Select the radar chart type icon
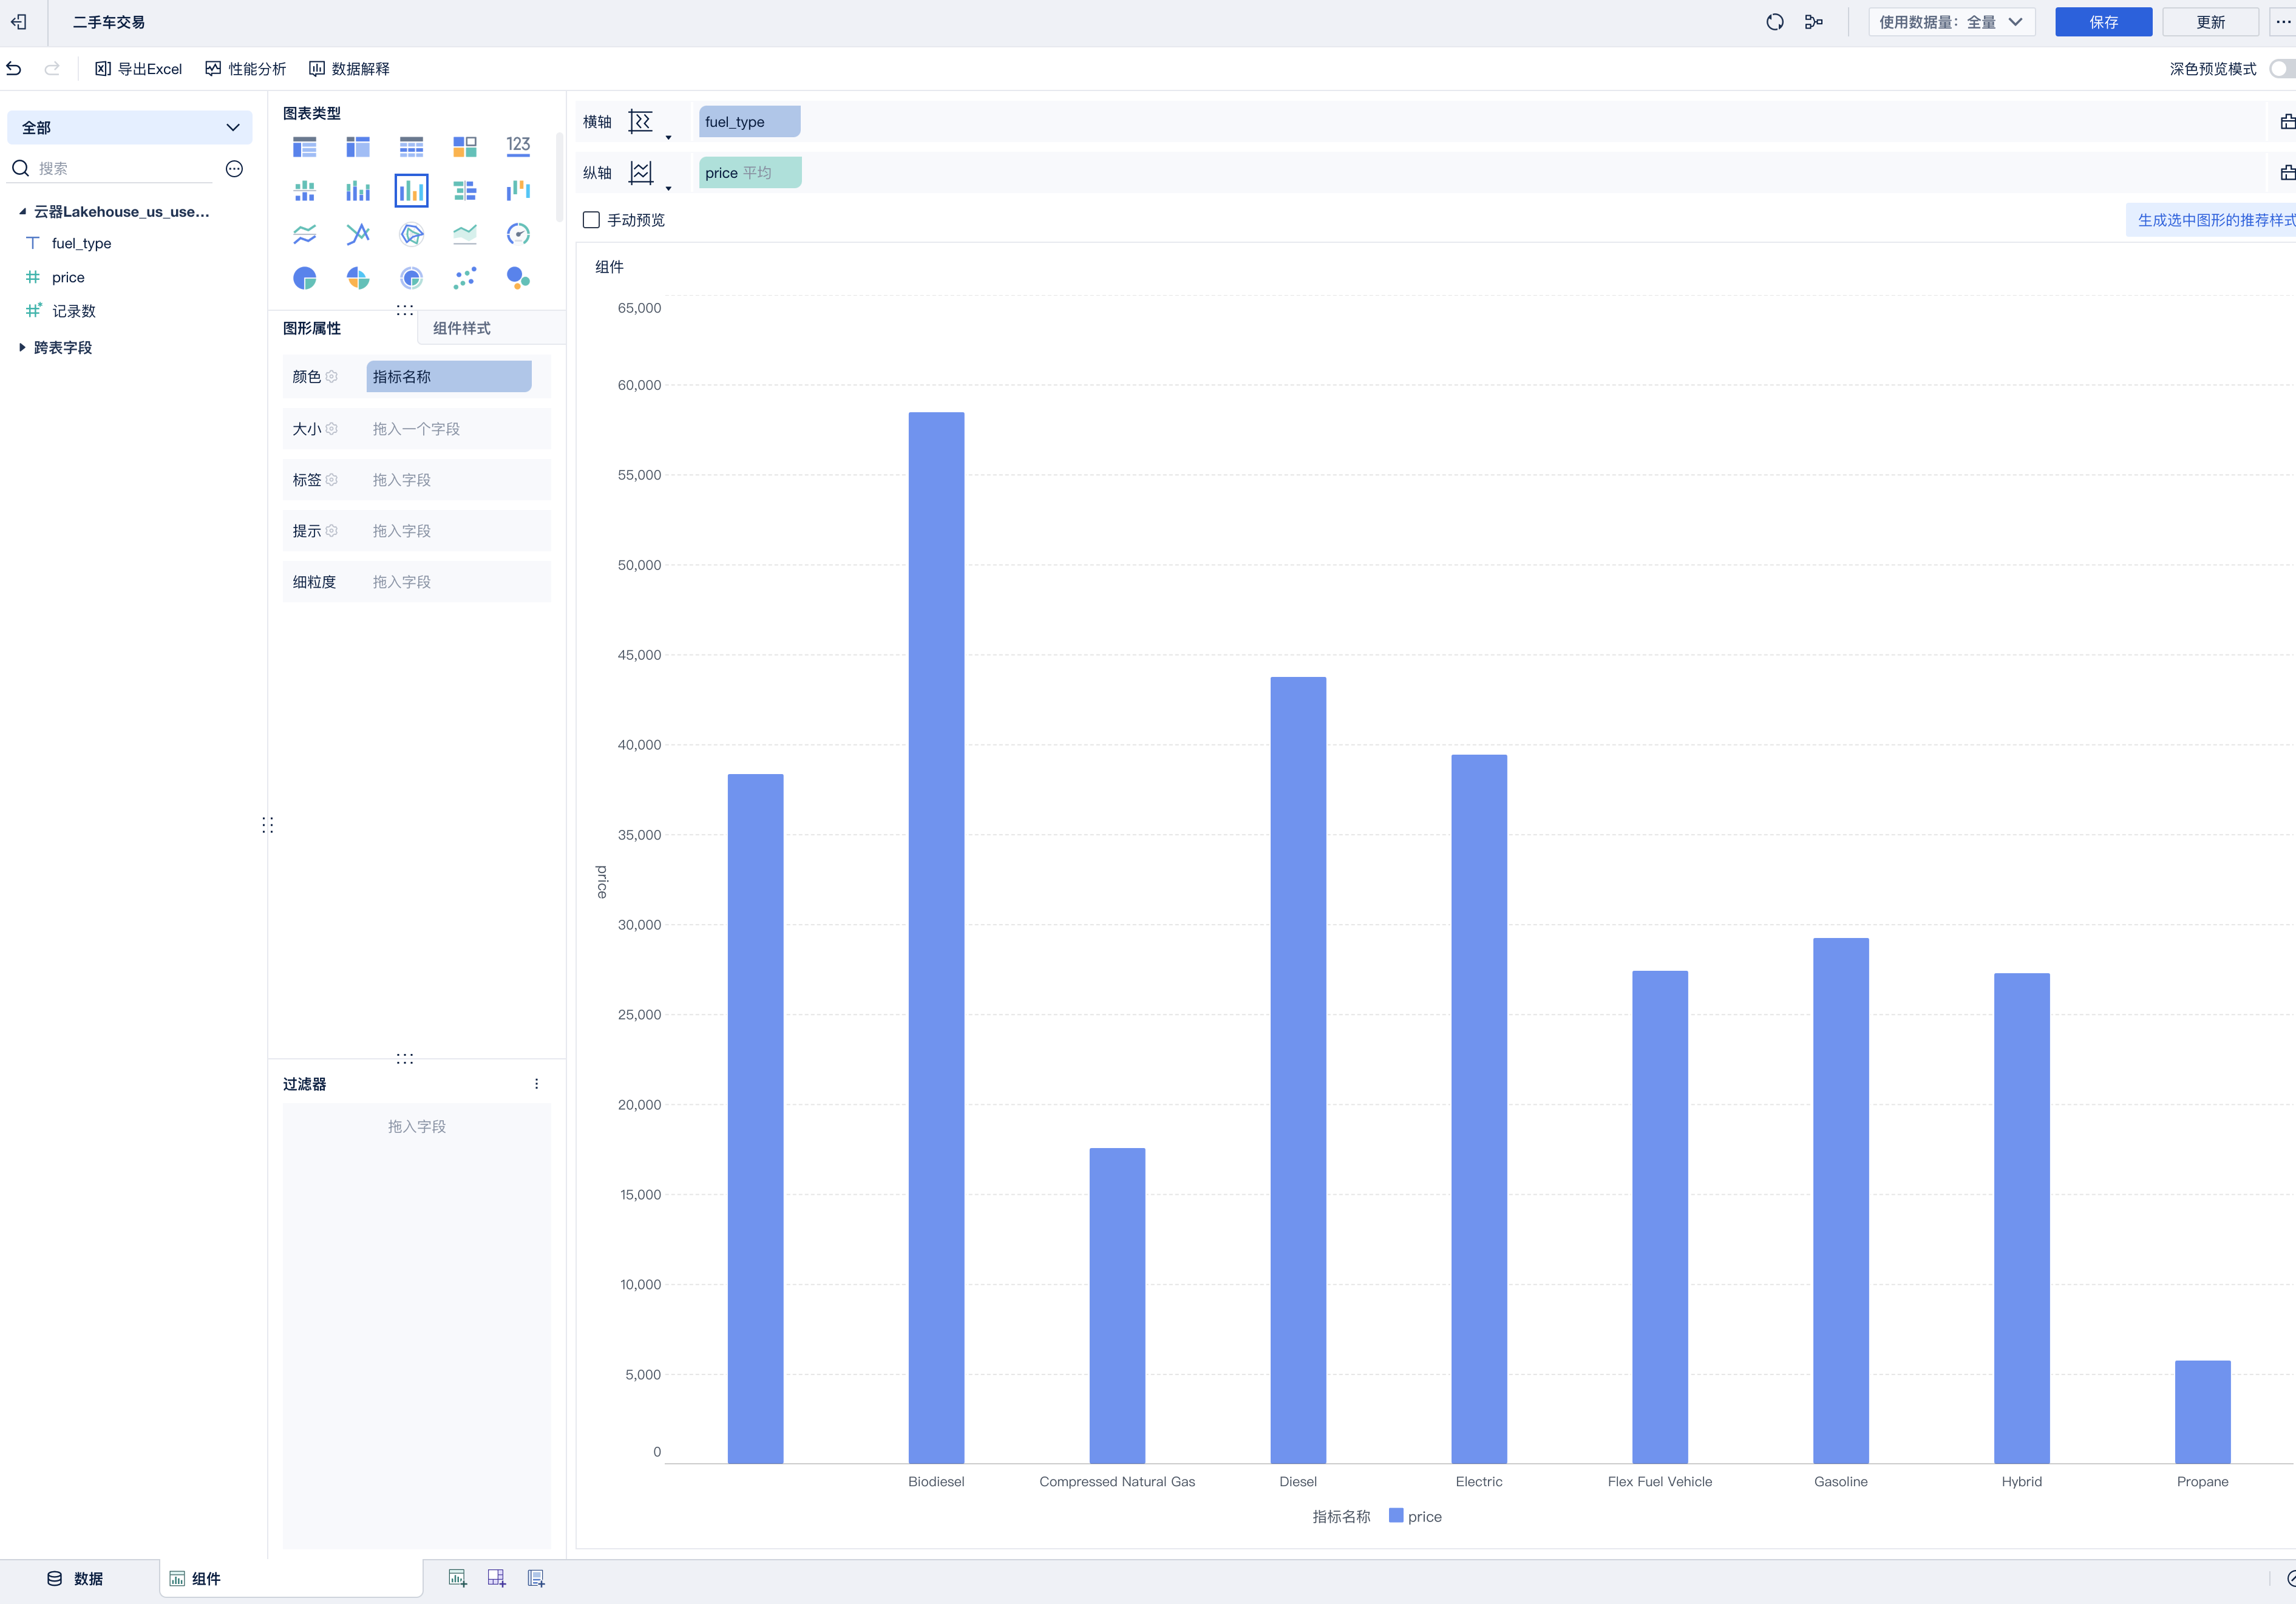The image size is (2296, 1604). [x=411, y=234]
